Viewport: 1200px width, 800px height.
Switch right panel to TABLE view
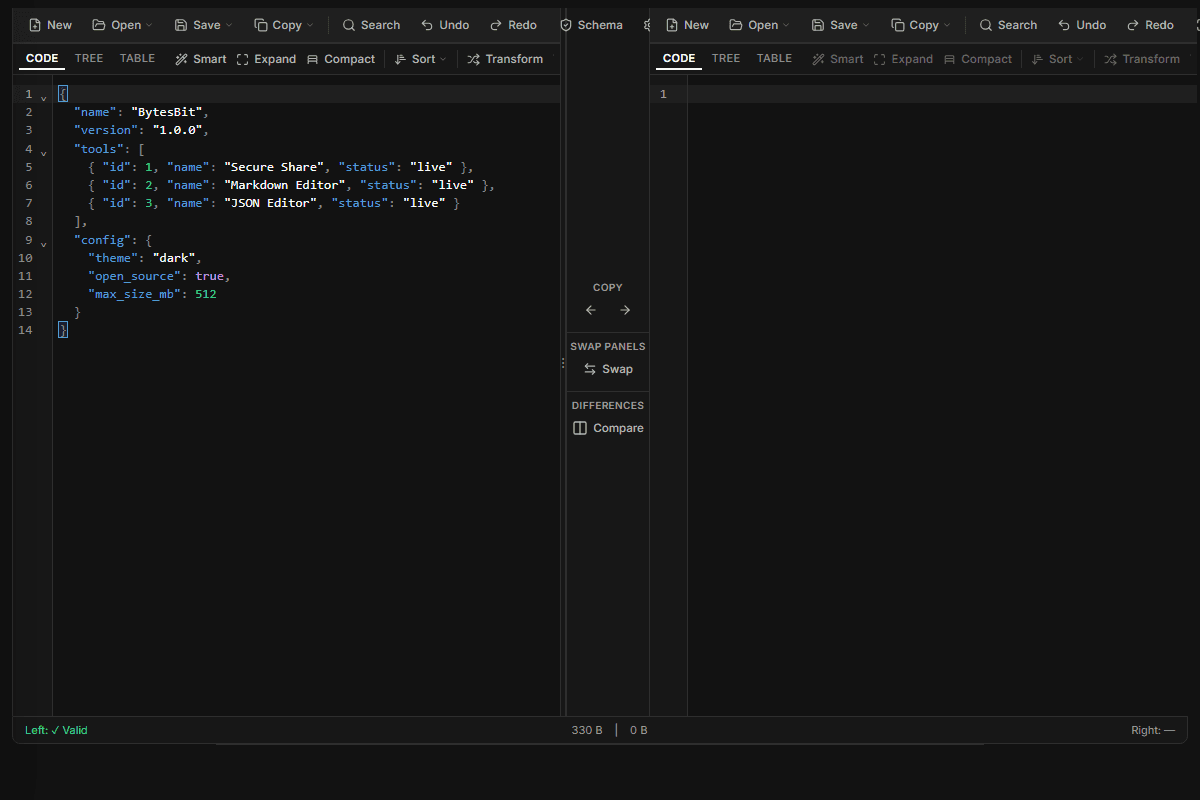pos(774,58)
